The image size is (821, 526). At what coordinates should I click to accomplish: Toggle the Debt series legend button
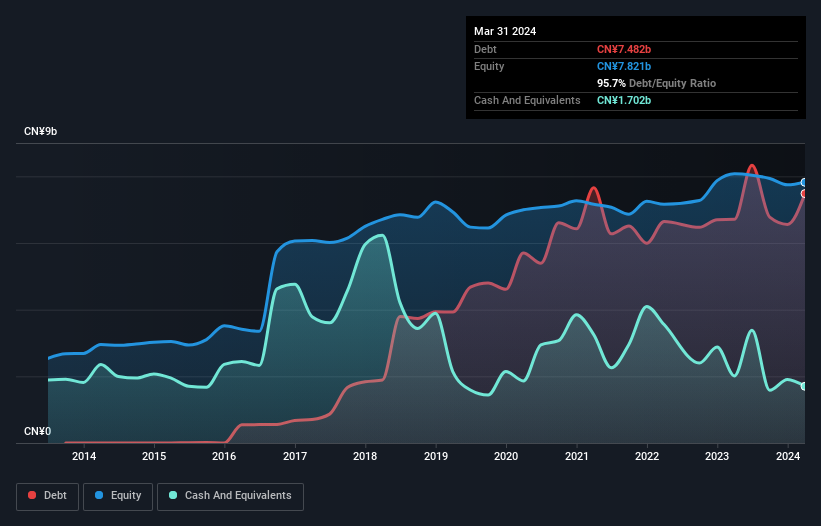(48, 496)
